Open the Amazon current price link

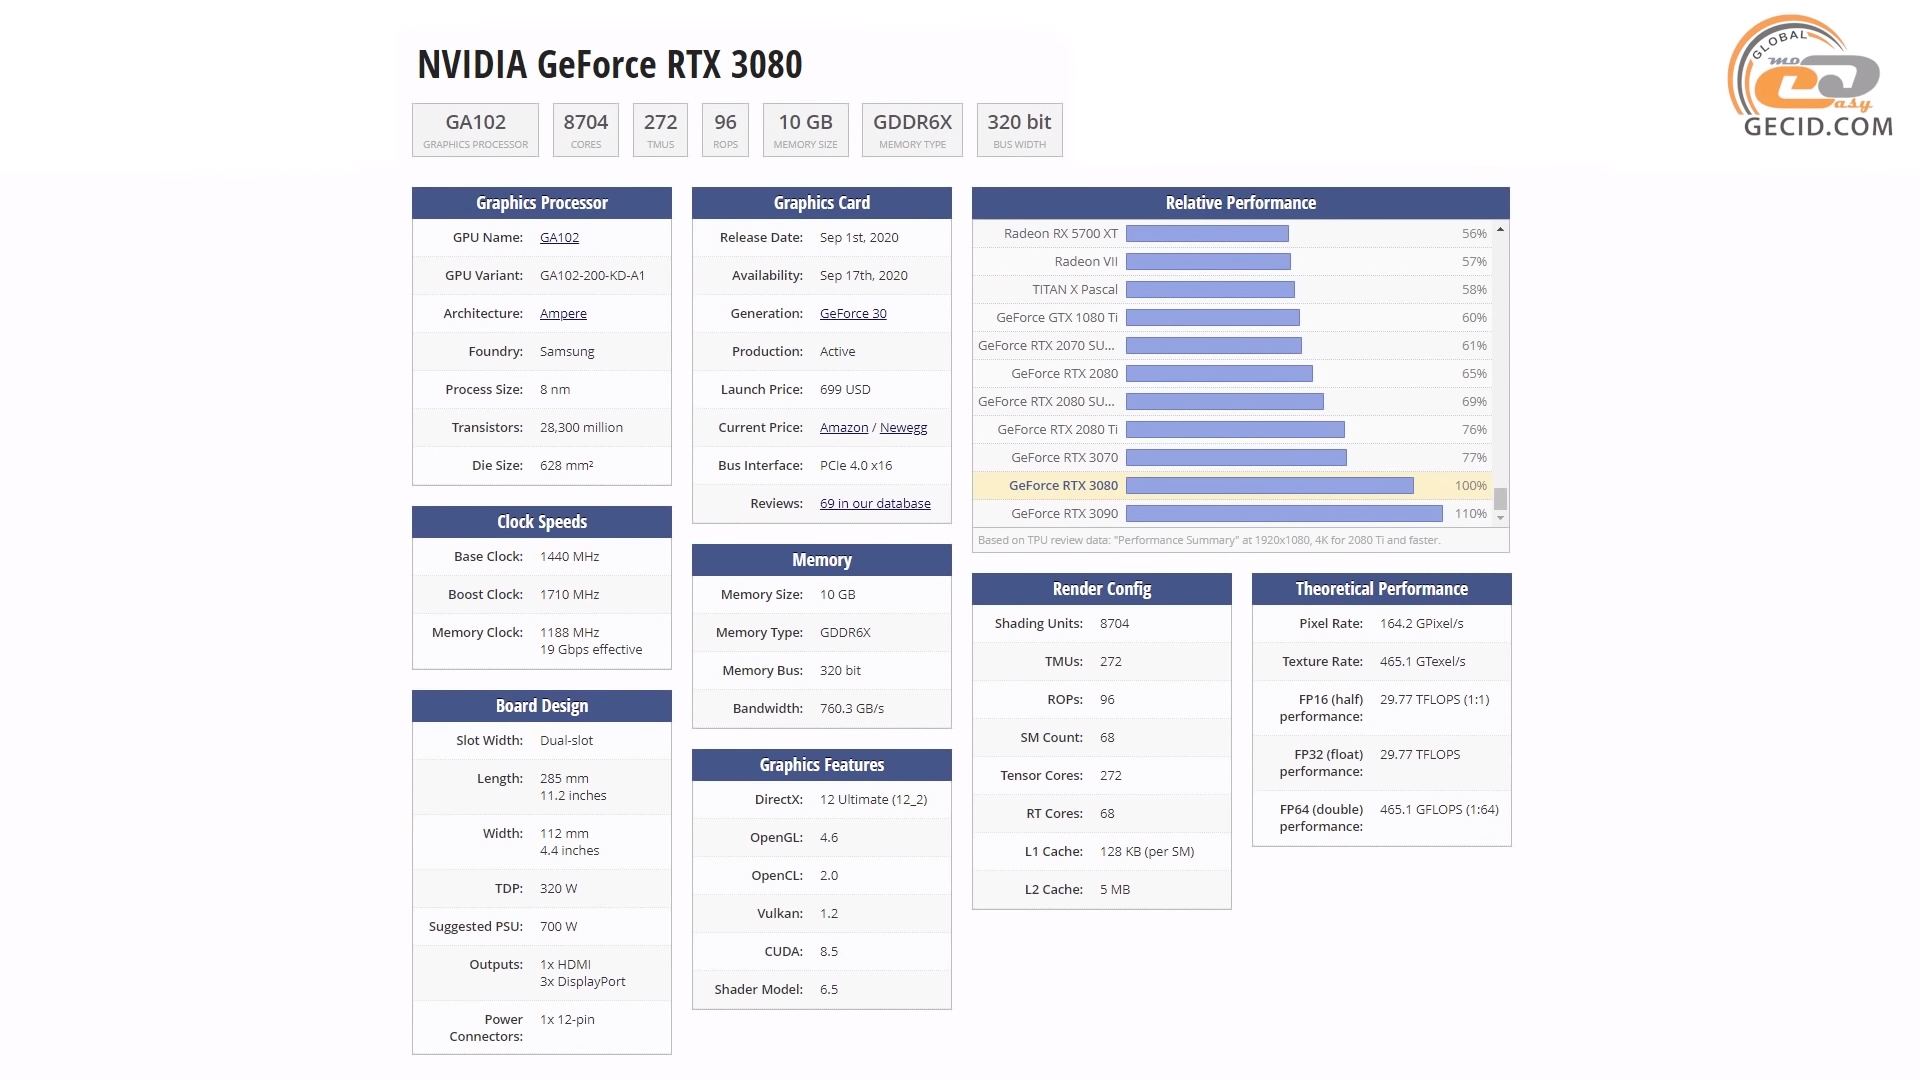(844, 427)
